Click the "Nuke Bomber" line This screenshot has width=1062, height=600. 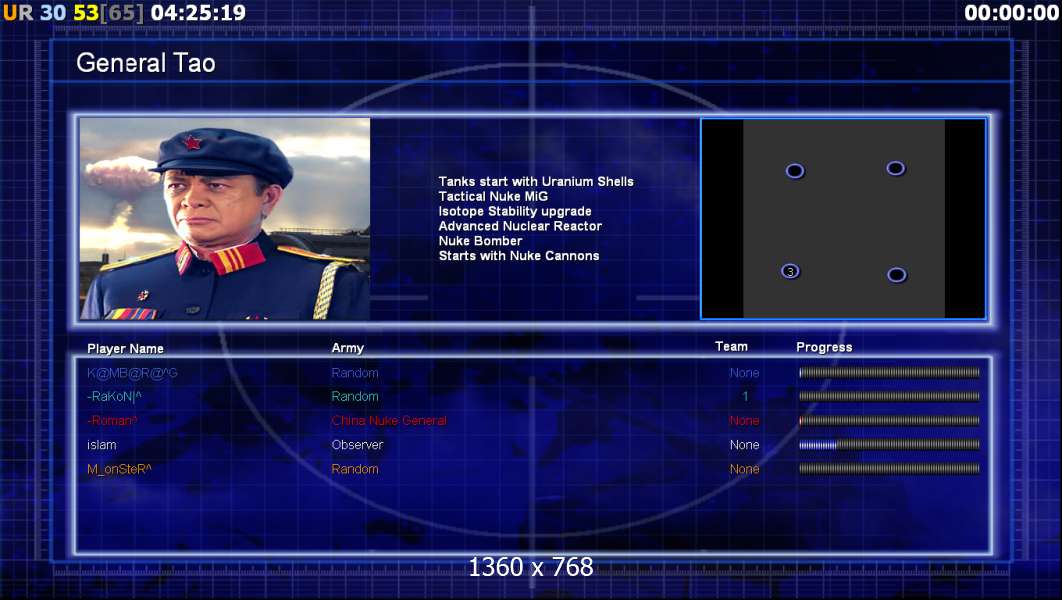pos(480,241)
